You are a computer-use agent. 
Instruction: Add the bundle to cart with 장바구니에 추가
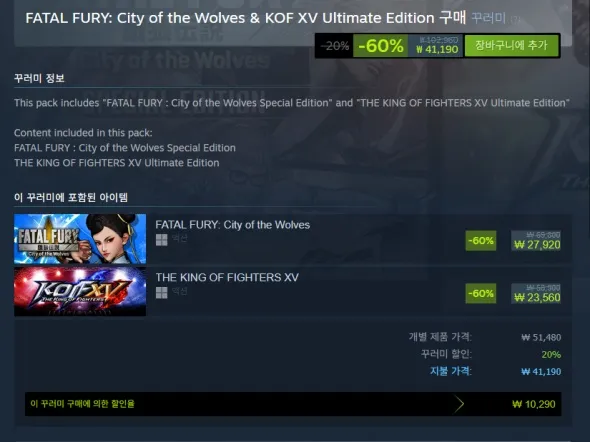tap(511, 46)
